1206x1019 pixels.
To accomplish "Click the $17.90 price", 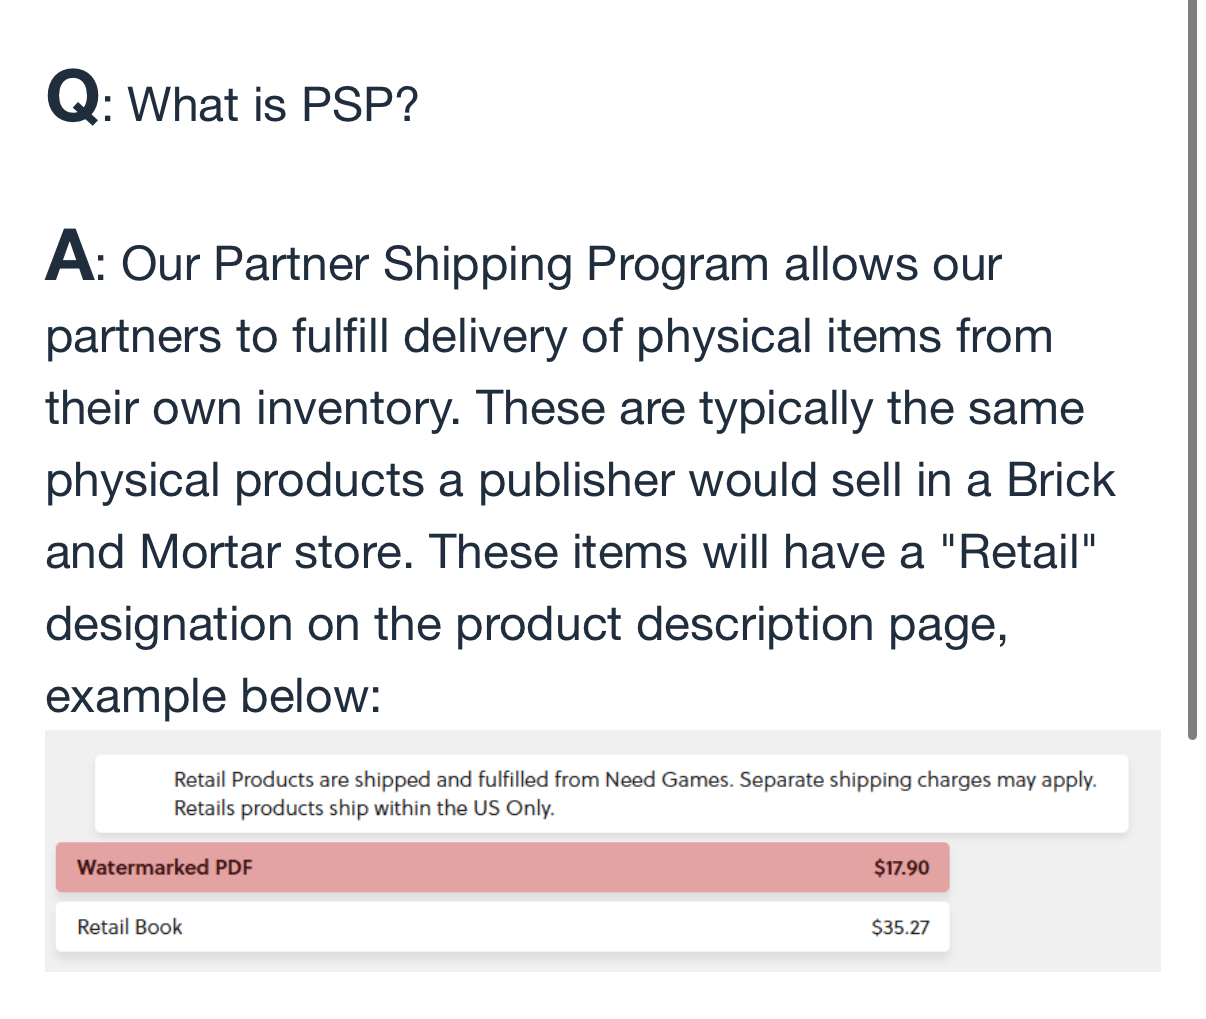I will (x=901, y=867).
